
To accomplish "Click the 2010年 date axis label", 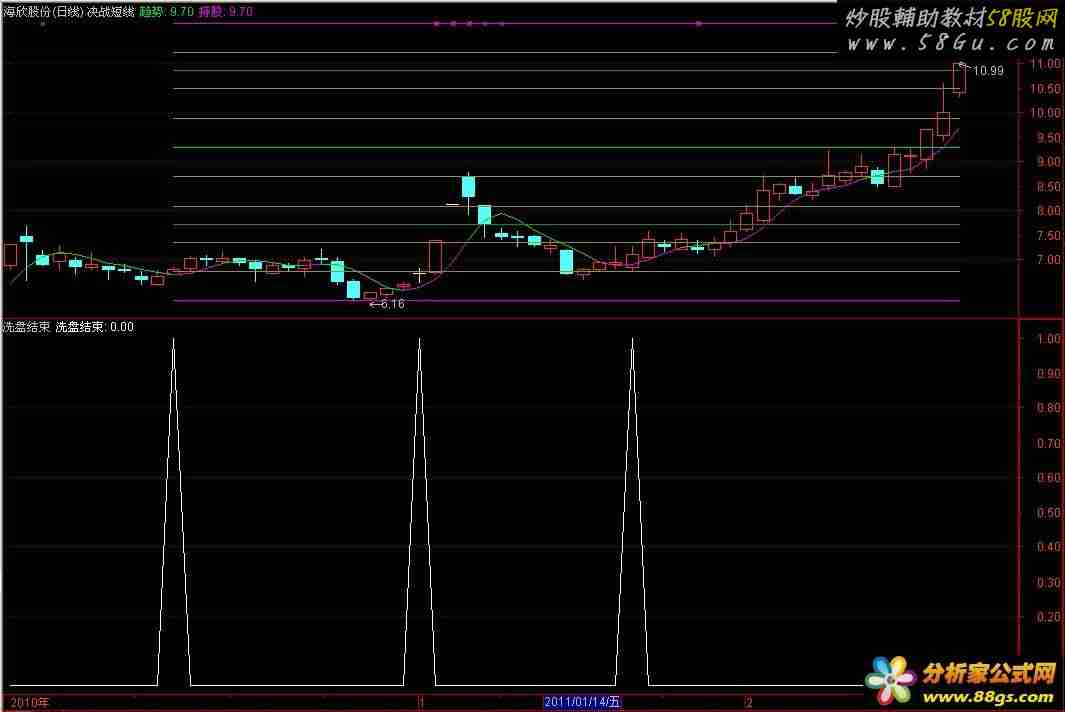I will click(29, 702).
